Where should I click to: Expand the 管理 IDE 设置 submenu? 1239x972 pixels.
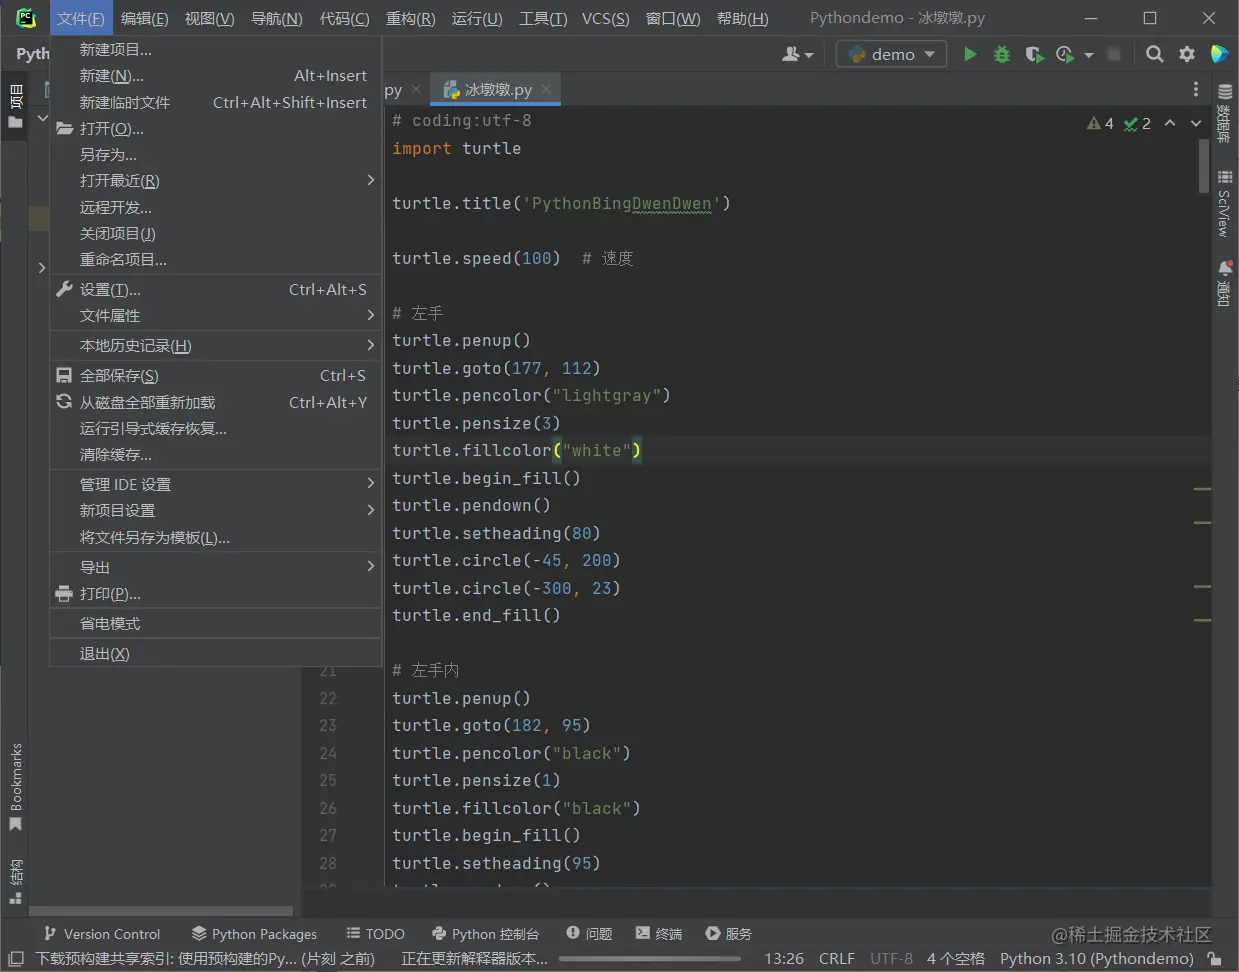(x=370, y=483)
